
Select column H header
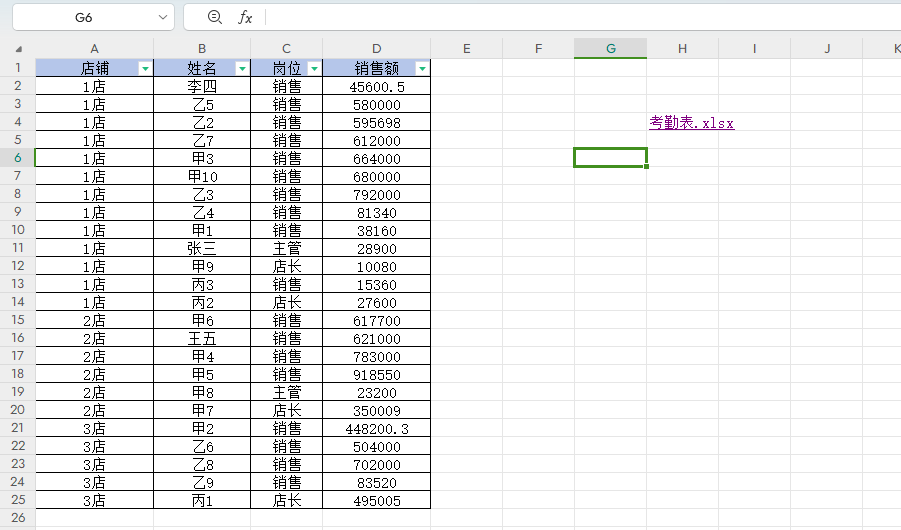[683, 49]
